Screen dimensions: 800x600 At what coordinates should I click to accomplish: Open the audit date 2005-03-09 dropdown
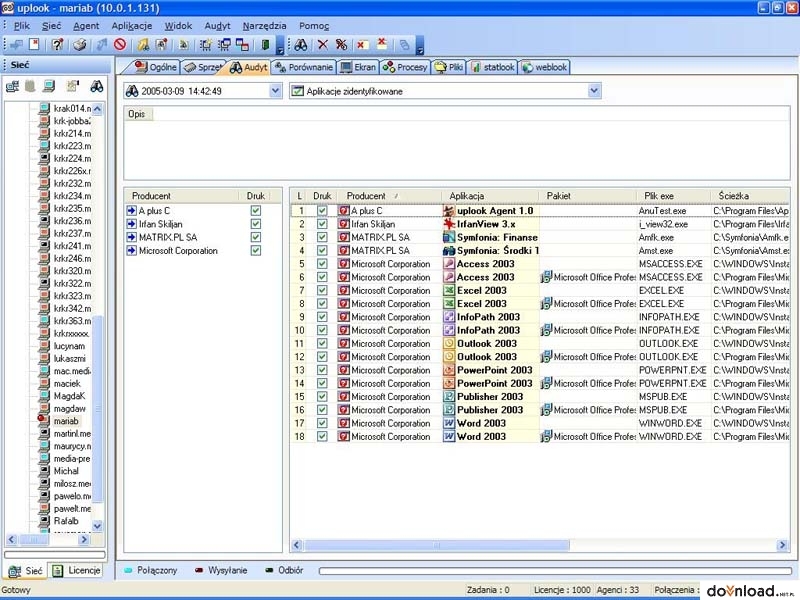coord(275,91)
